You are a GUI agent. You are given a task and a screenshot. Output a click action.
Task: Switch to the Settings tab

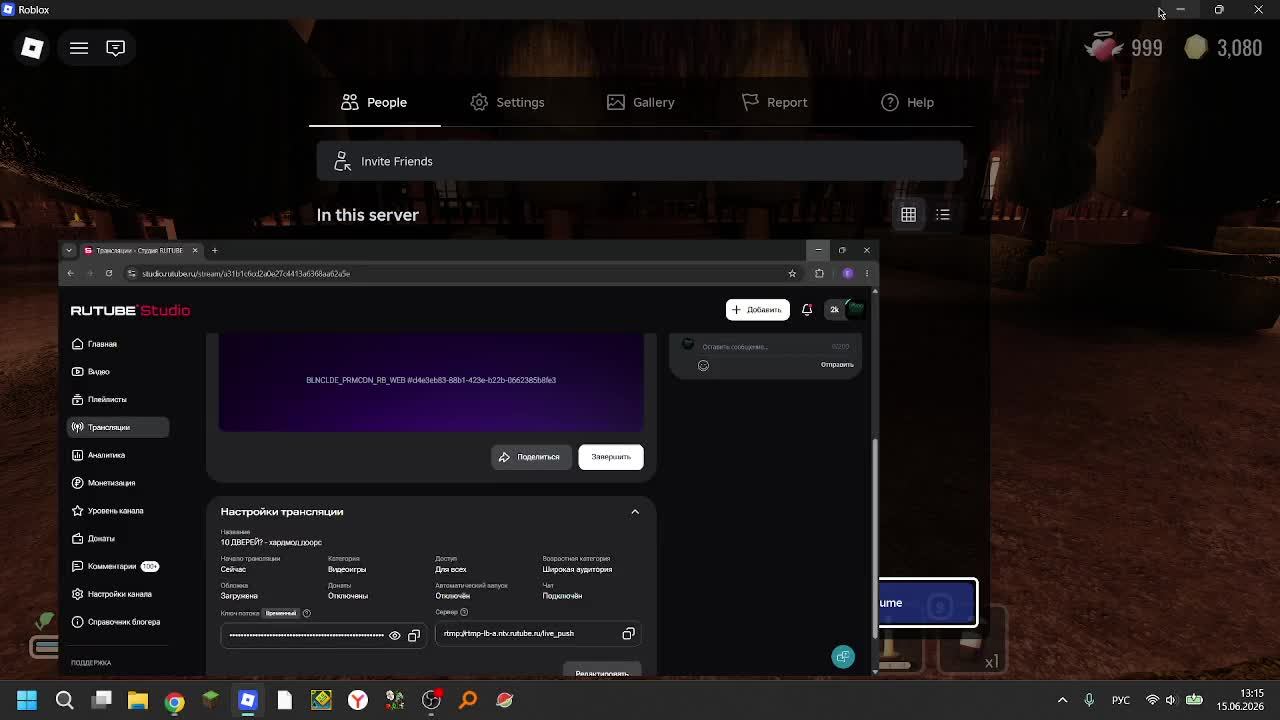coord(507,102)
